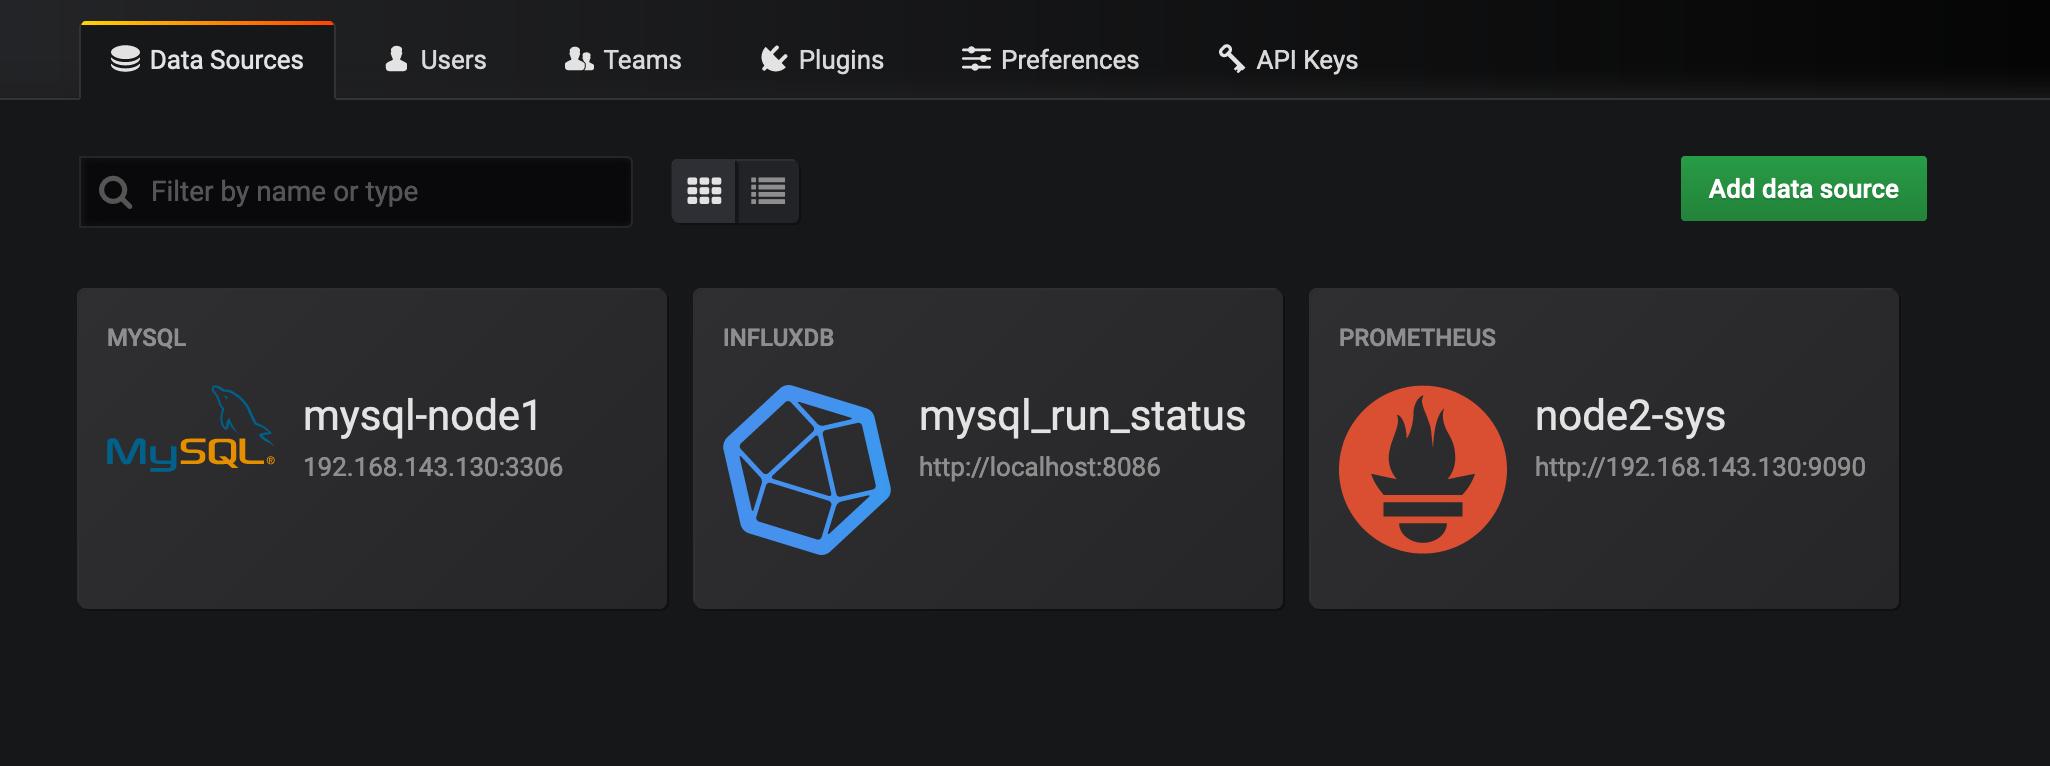This screenshot has width=2050, height=766.
Task: Open the Users tab
Action: [436, 60]
